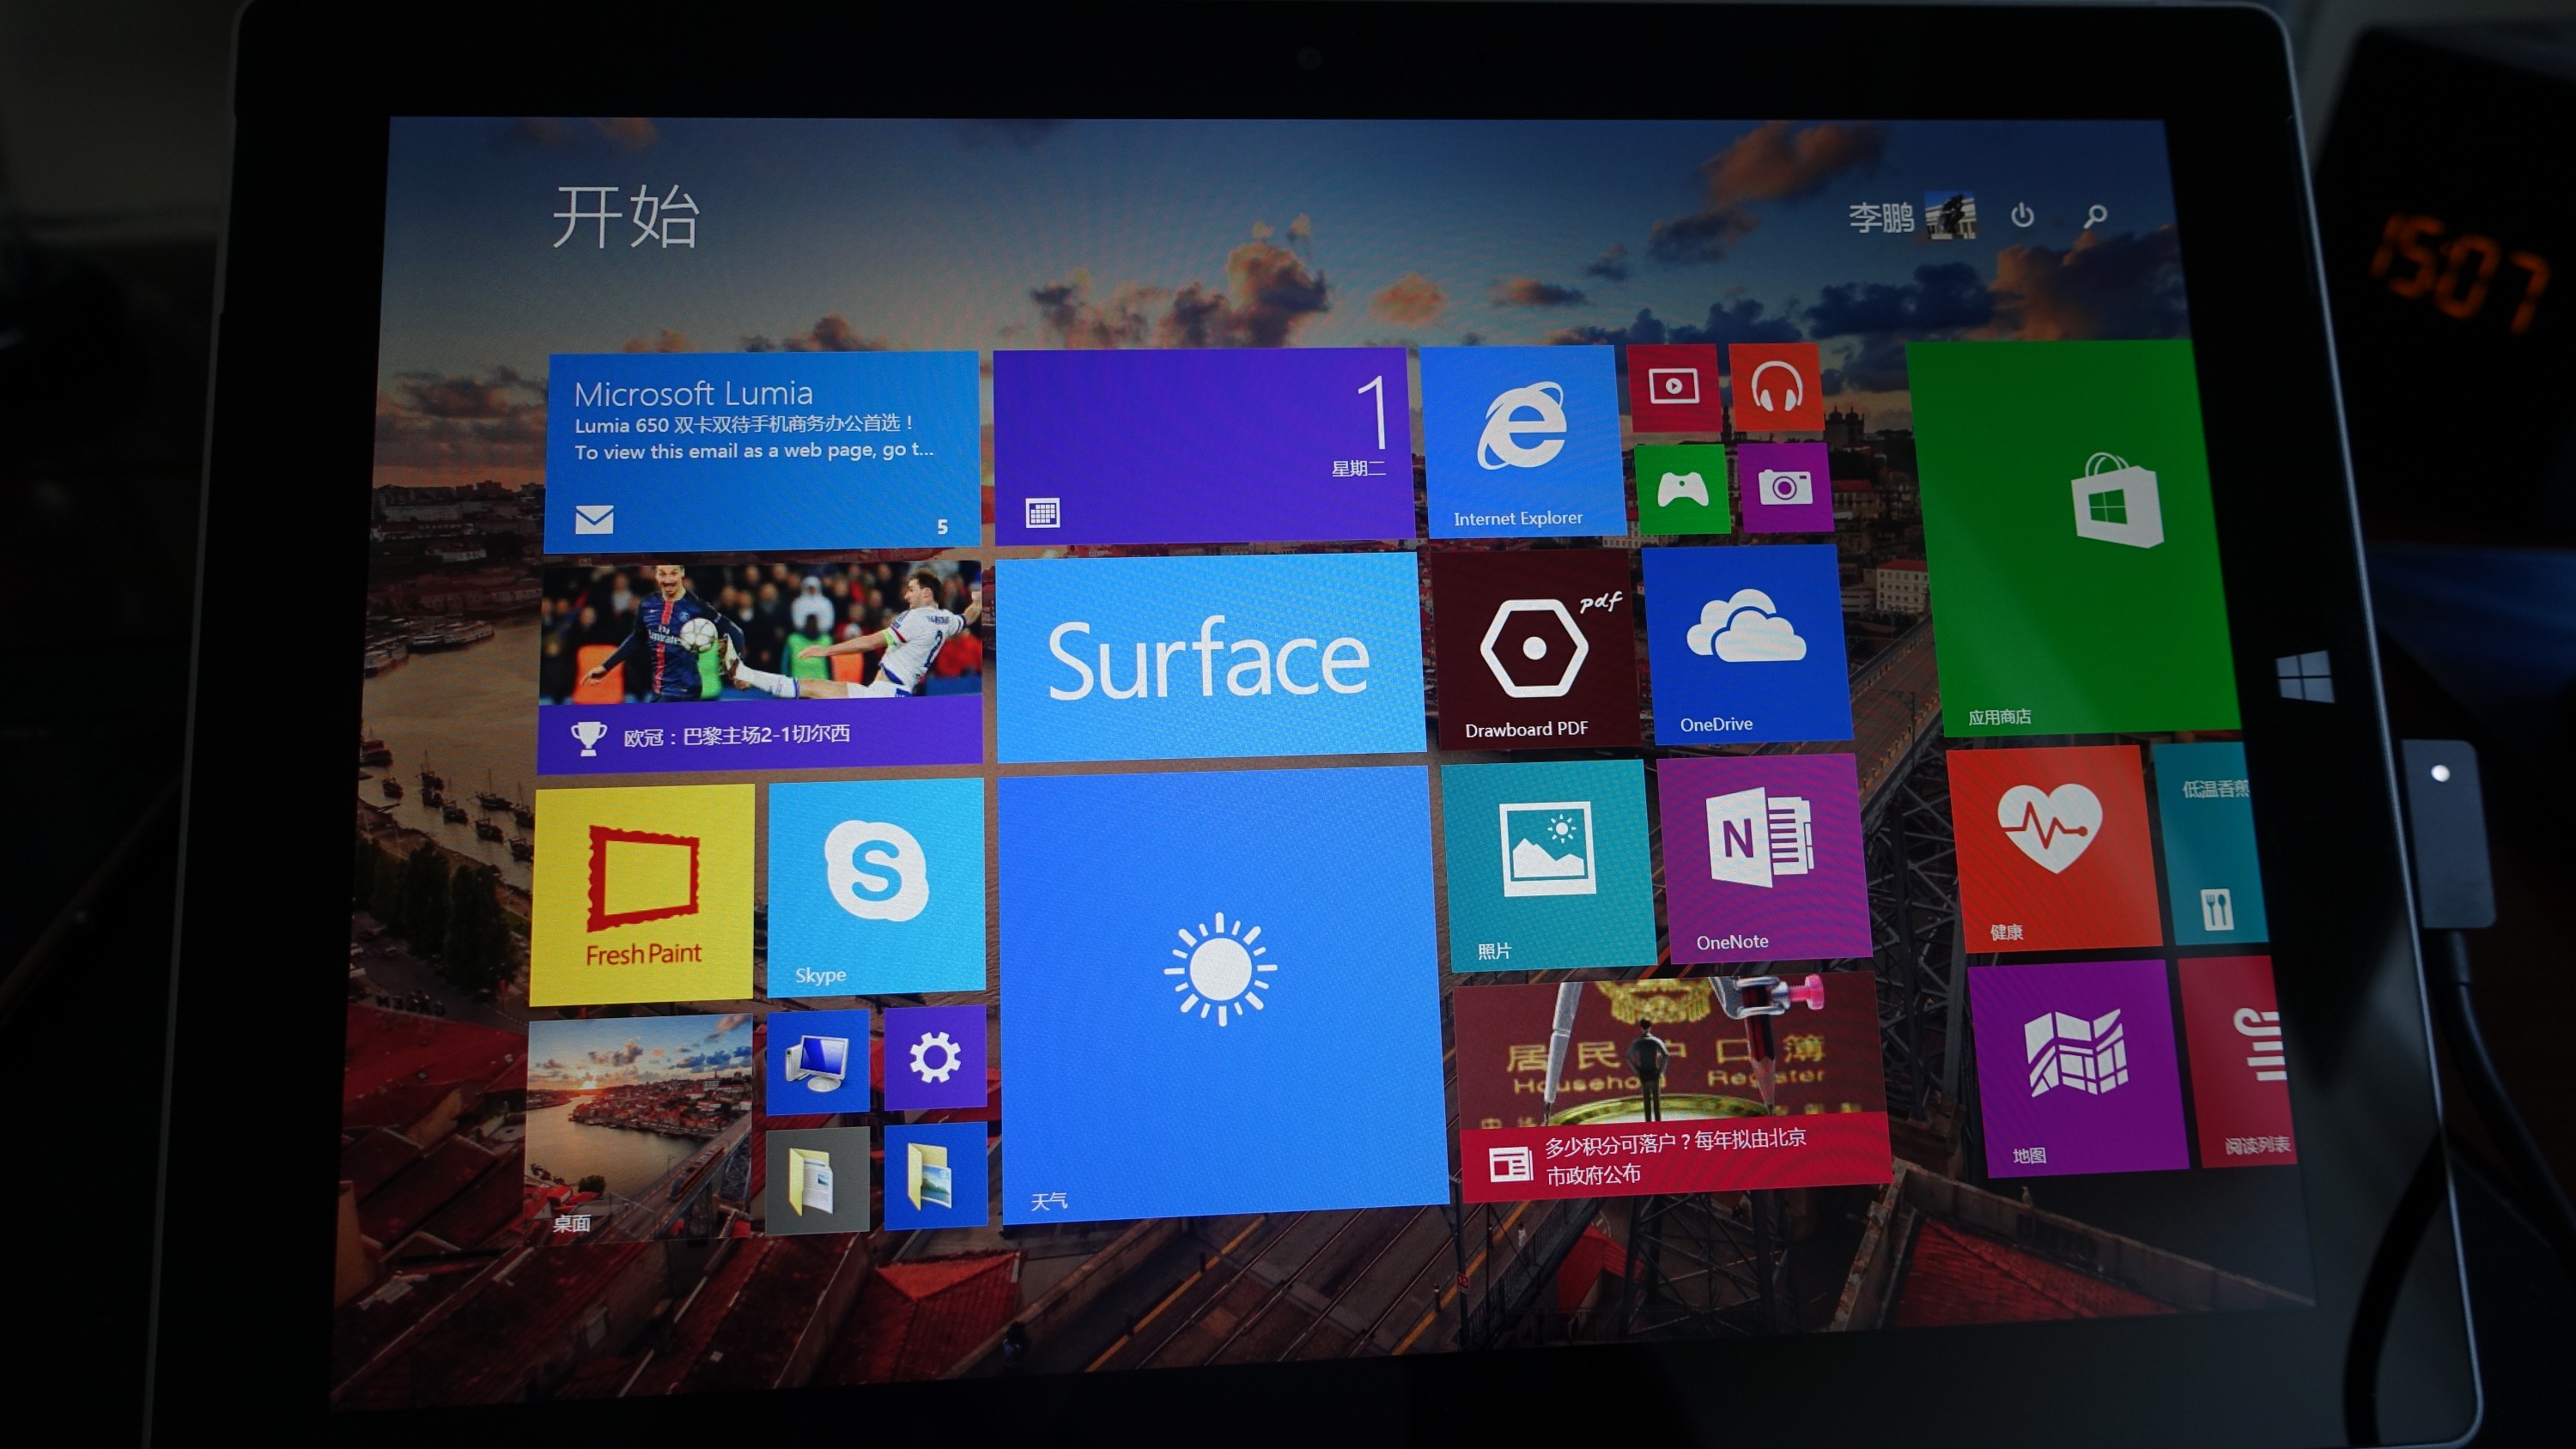Launch the Skype app tile
2576x1449 pixels.
pos(876,886)
